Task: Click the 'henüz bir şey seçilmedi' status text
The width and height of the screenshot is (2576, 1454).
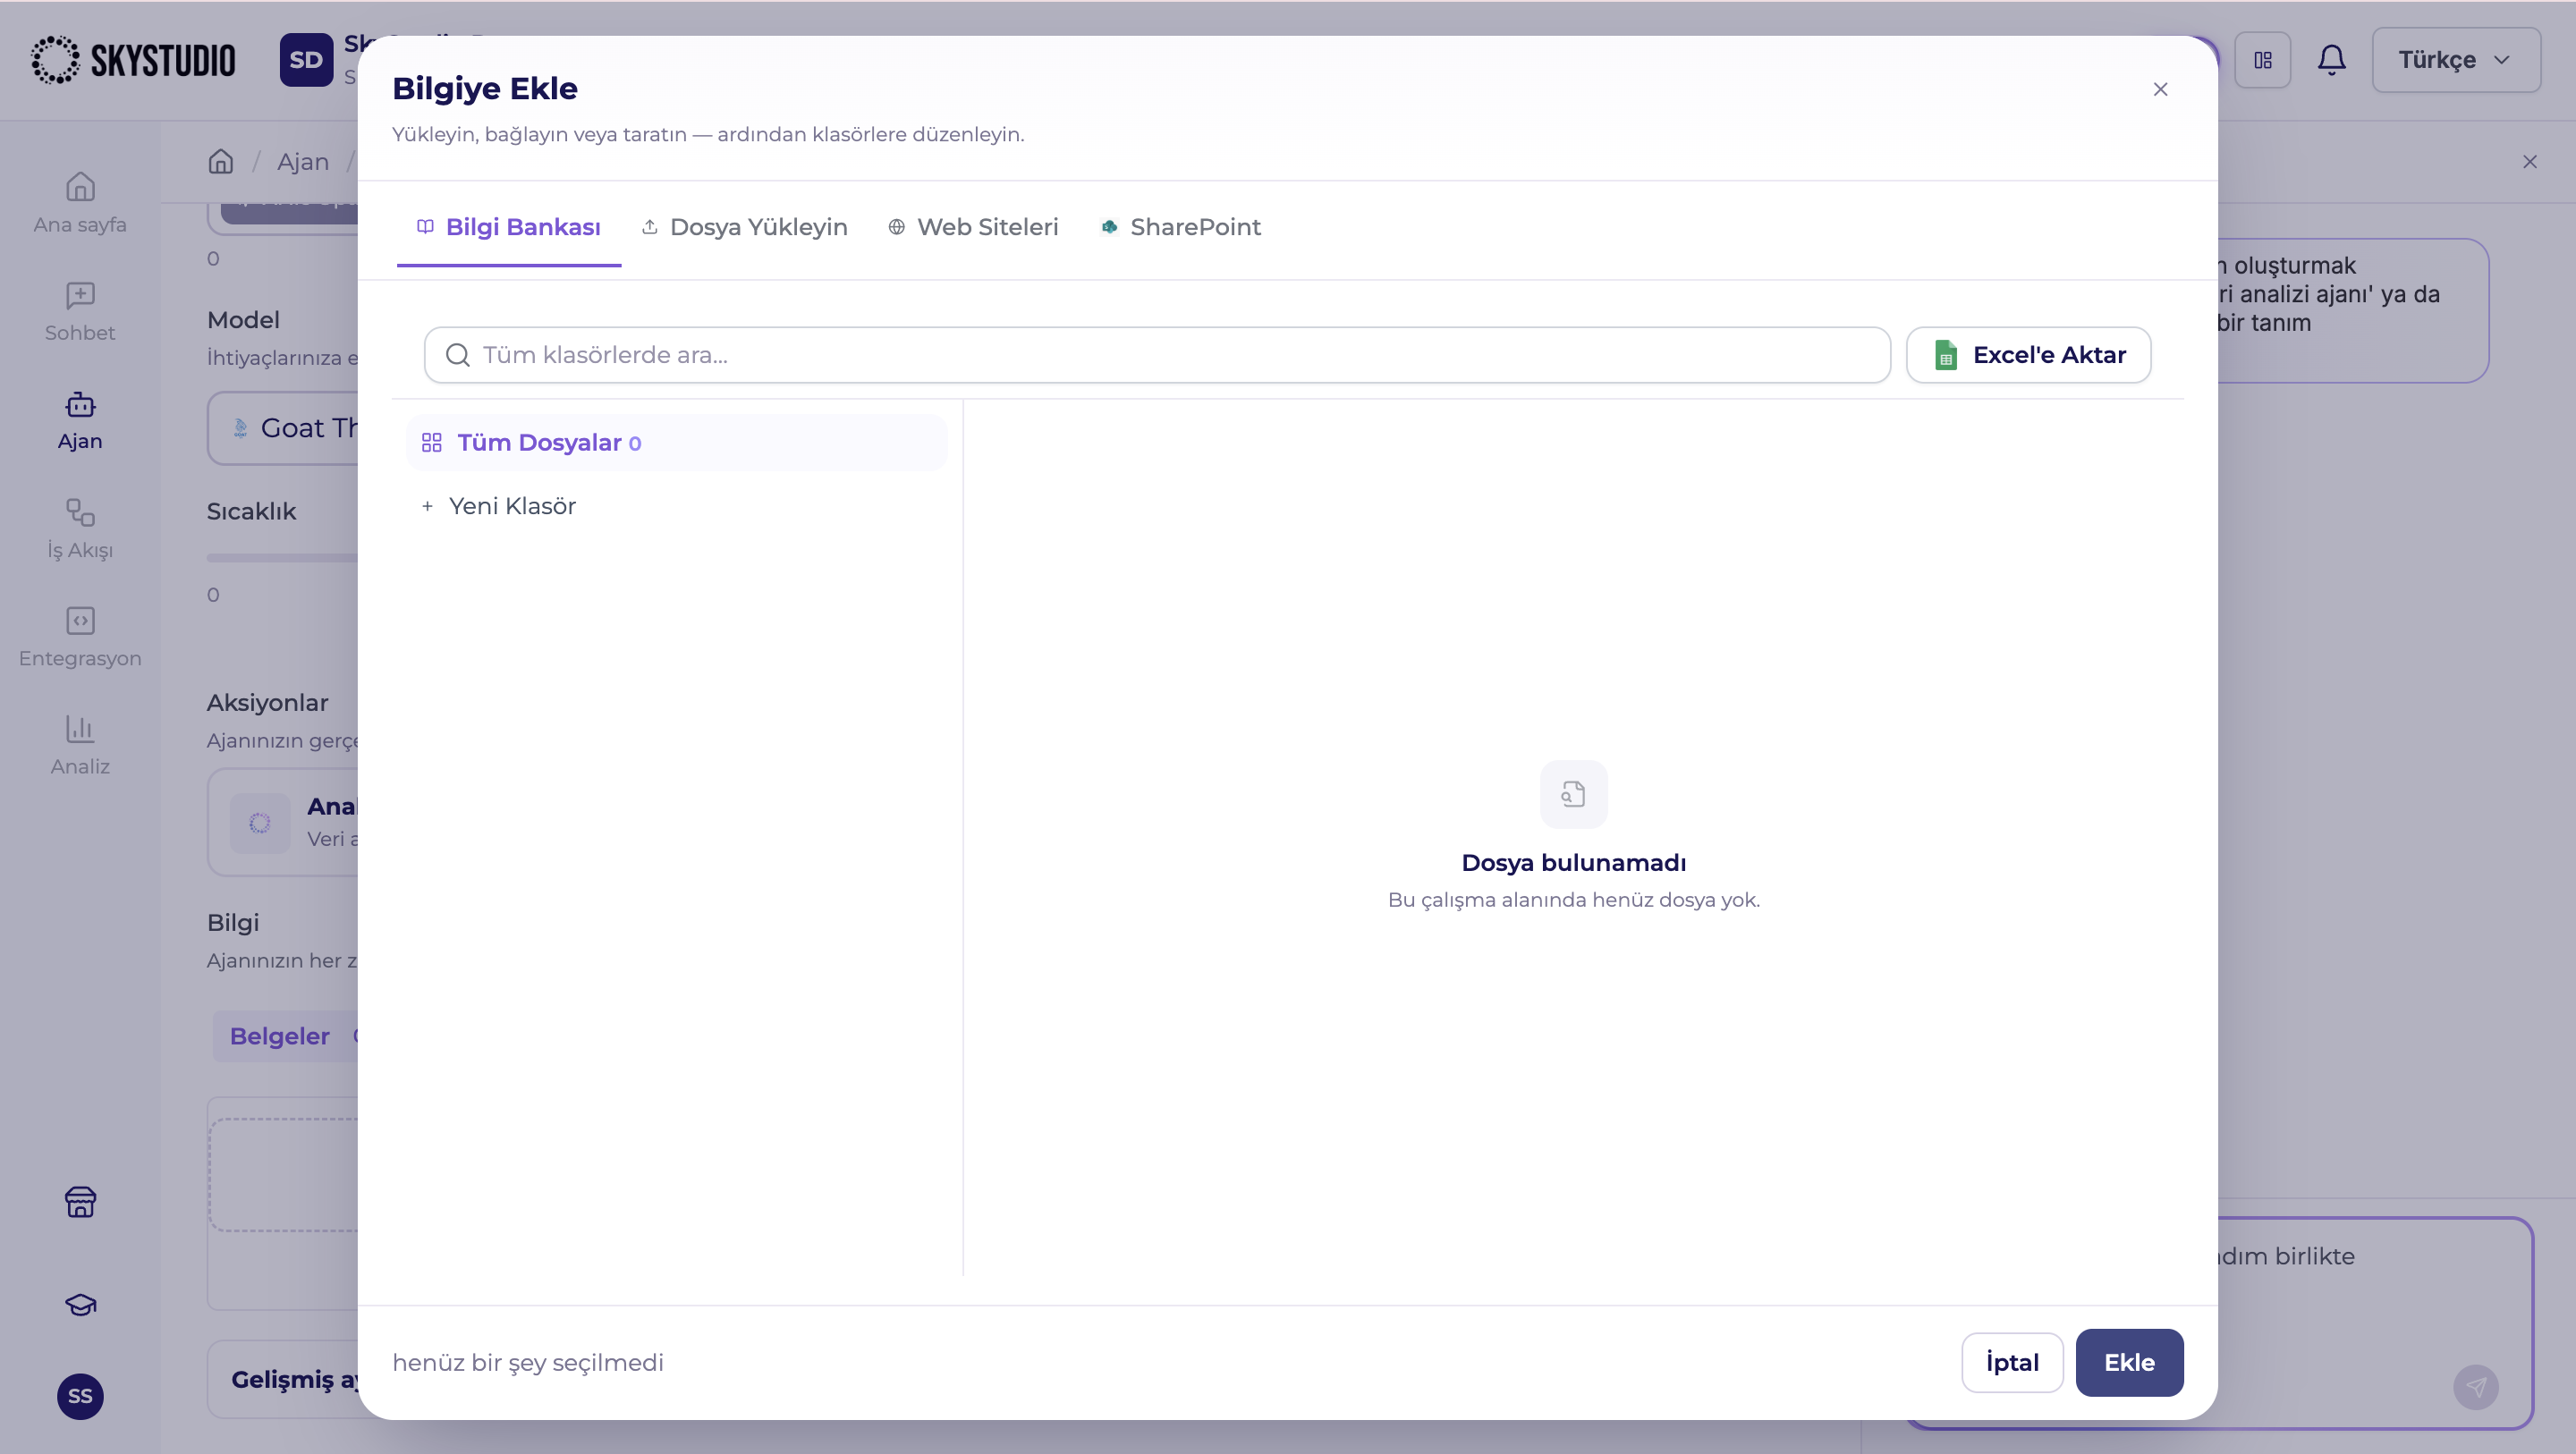Action: tap(528, 1363)
